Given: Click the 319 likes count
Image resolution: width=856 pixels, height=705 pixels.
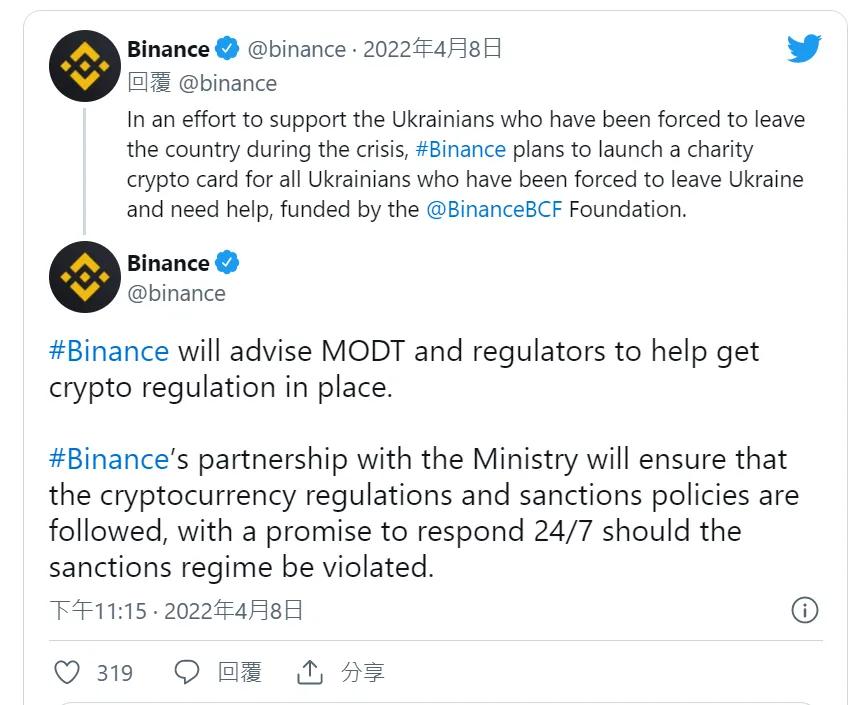Looking at the screenshot, I should click(115, 673).
